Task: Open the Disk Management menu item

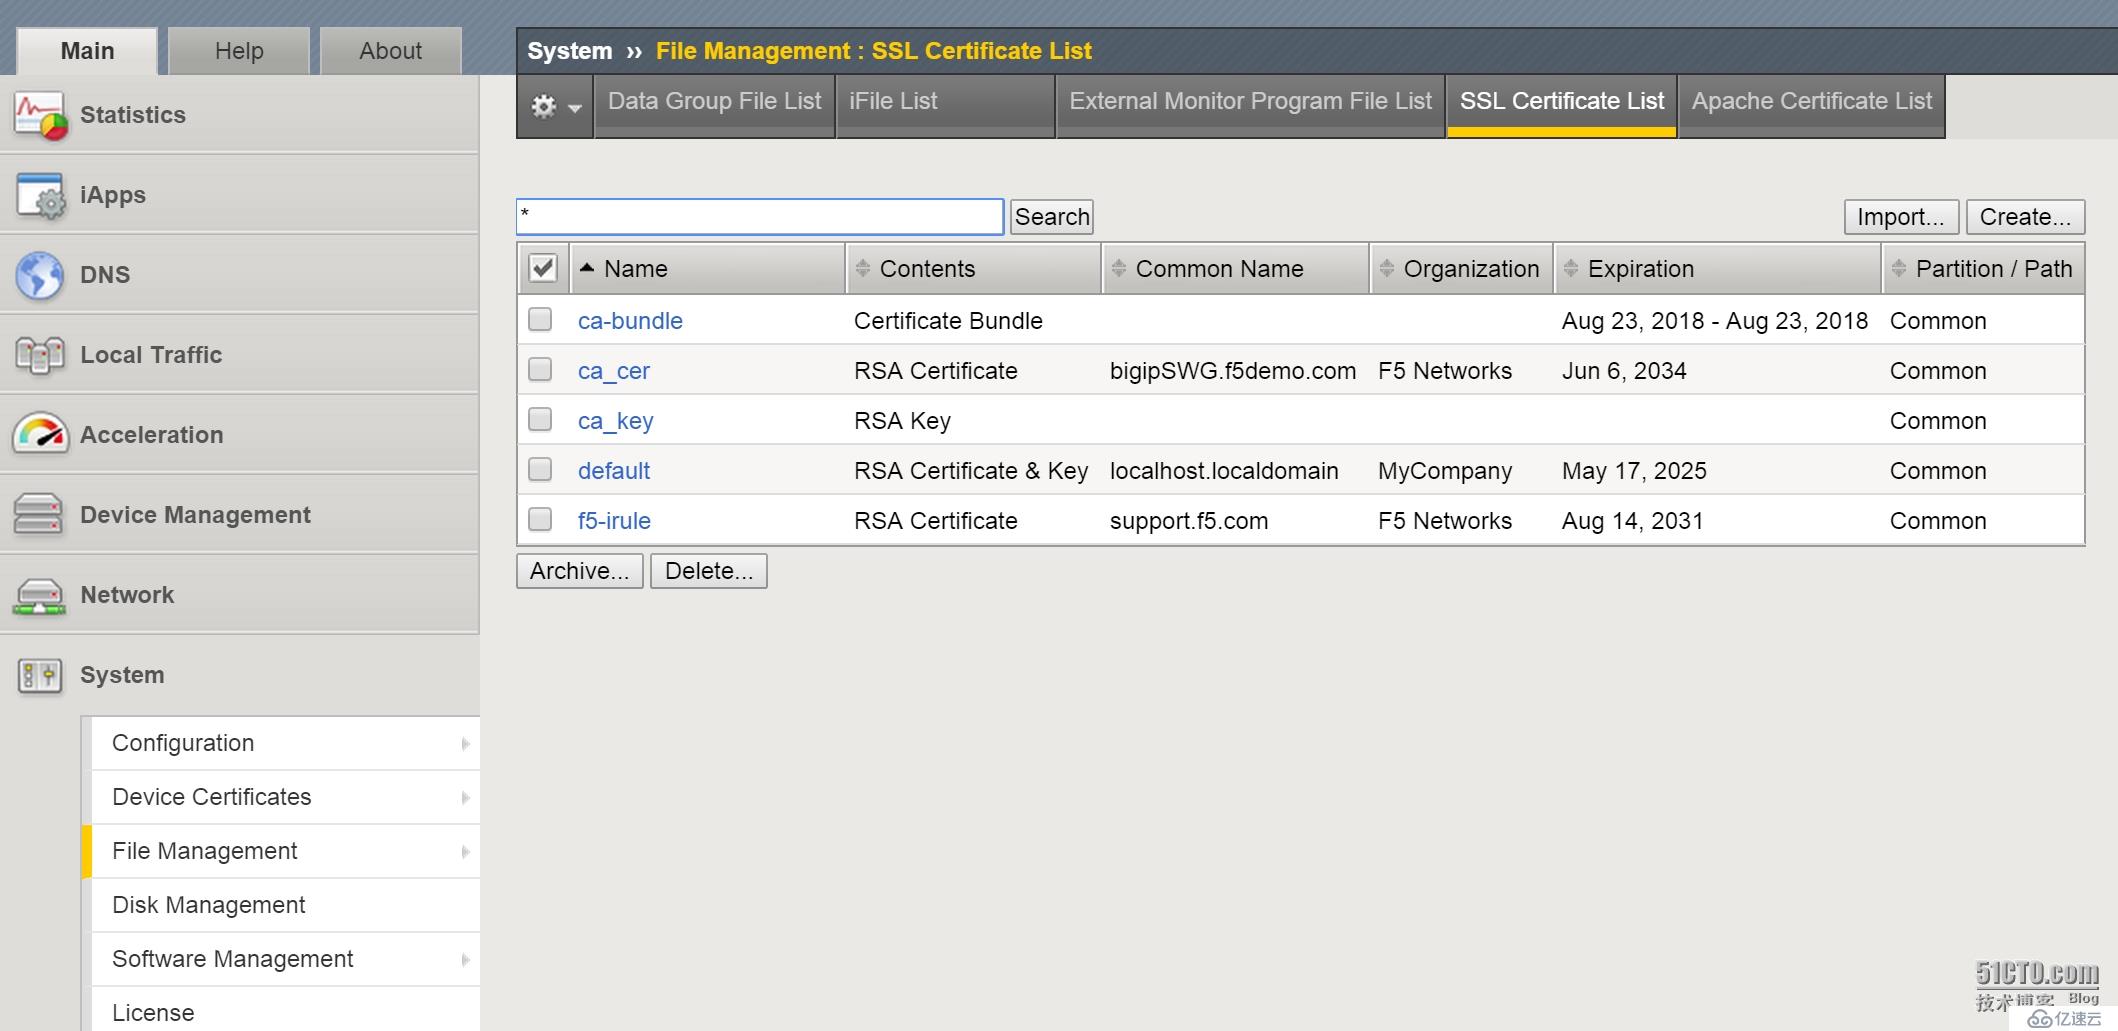Action: coord(286,905)
